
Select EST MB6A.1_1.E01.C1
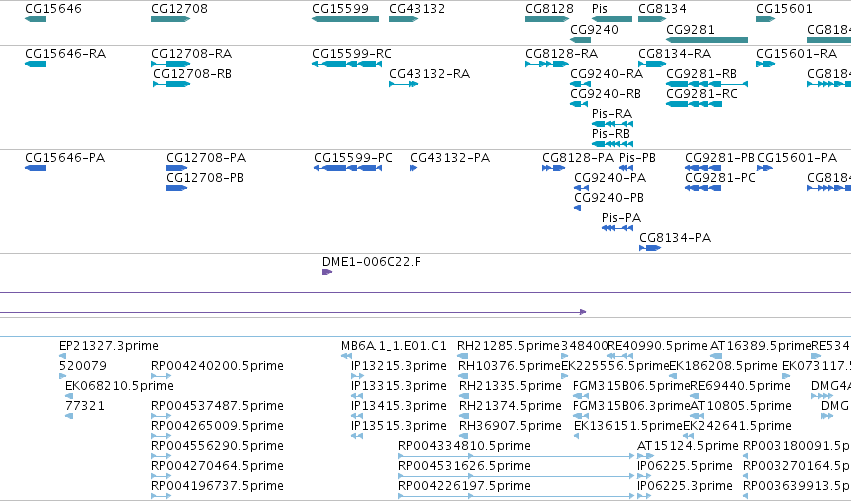(x=393, y=346)
